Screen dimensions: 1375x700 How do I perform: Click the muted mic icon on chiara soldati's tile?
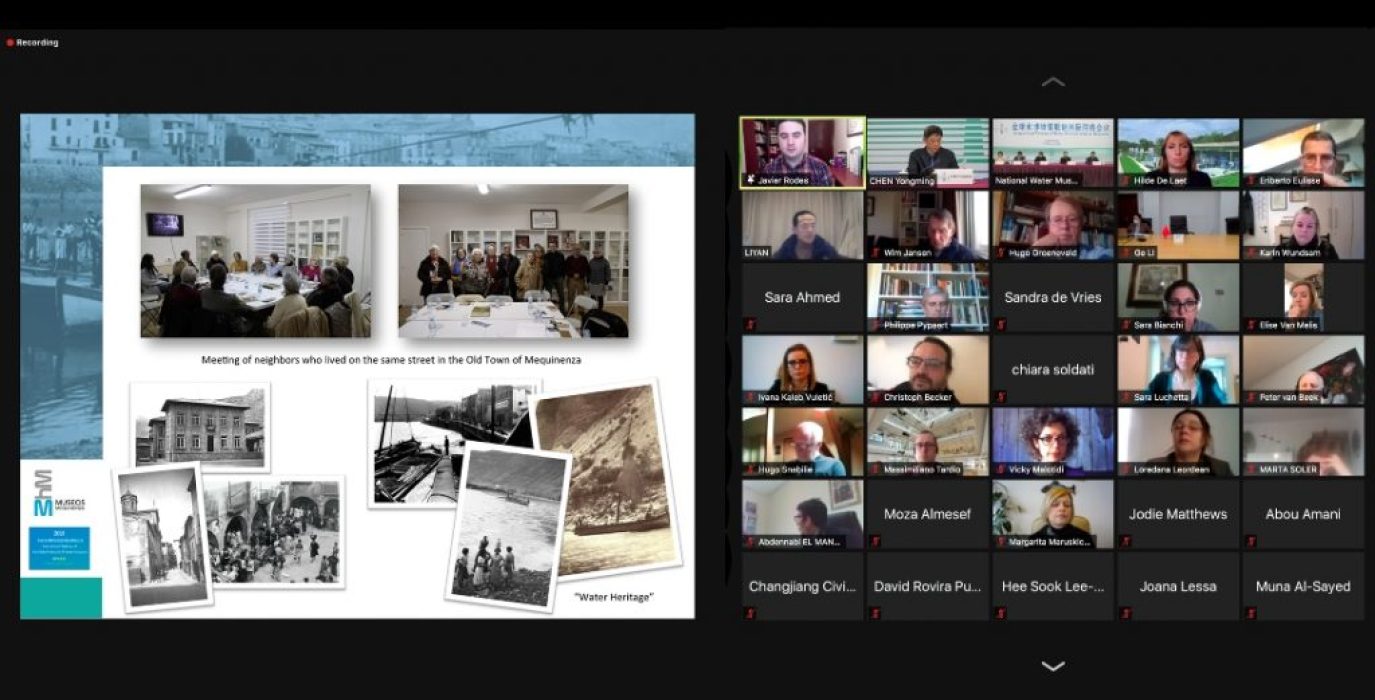1000,397
